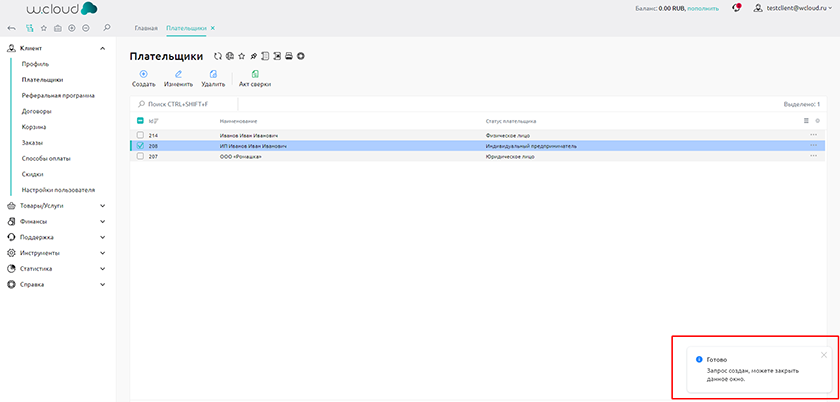Click the magnifier search icon in top toolbar
Screen dimensions: 840x402
(107, 28)
